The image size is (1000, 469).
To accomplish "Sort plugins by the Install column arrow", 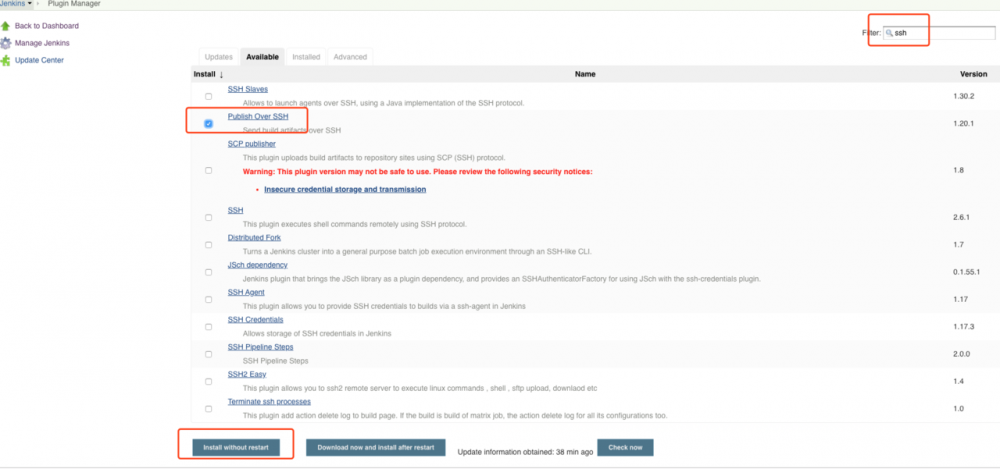I will (x=221, y=75).
